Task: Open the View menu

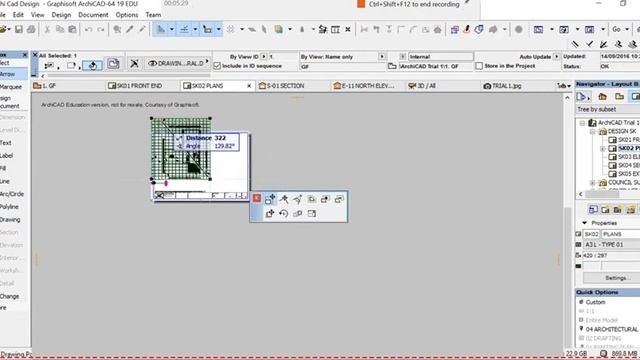Action: pos(38,15)
